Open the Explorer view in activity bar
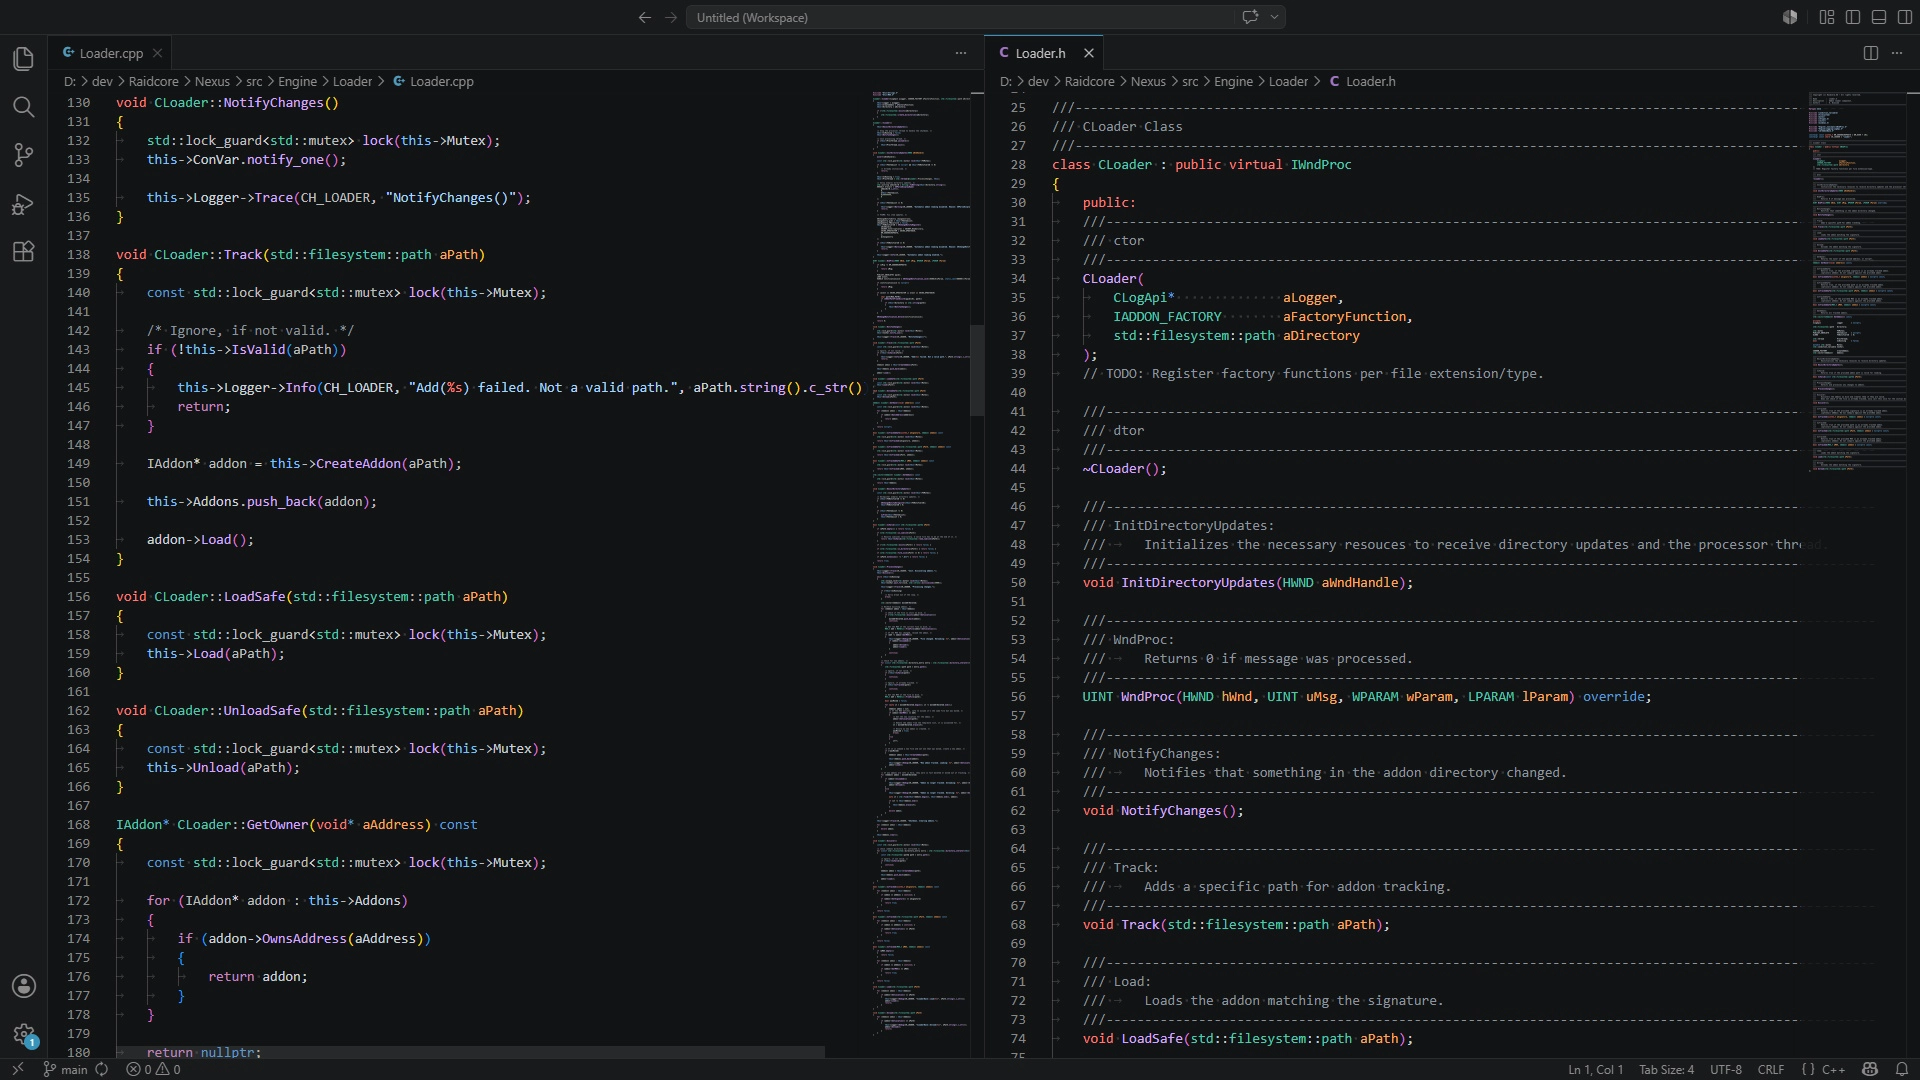Screen dimensions: 1920x1080 (x=24, y=59)
